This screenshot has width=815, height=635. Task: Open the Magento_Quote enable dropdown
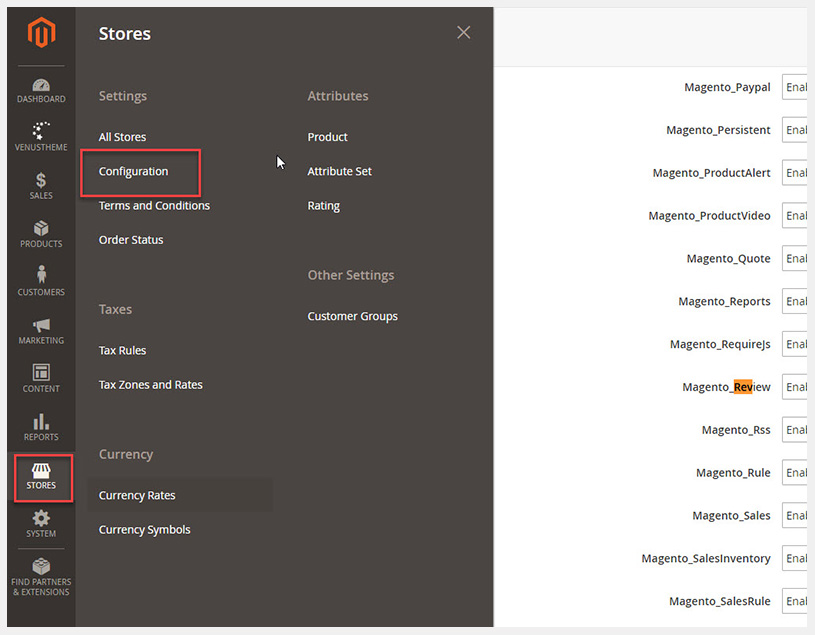tap(795, 259)
